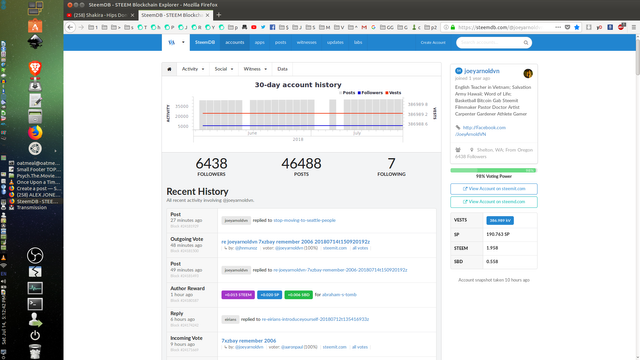Image resolution: width=640 pixels, height=360 pixels.
Task: Open the workspace switcher icon
Action: coord(35,8)
